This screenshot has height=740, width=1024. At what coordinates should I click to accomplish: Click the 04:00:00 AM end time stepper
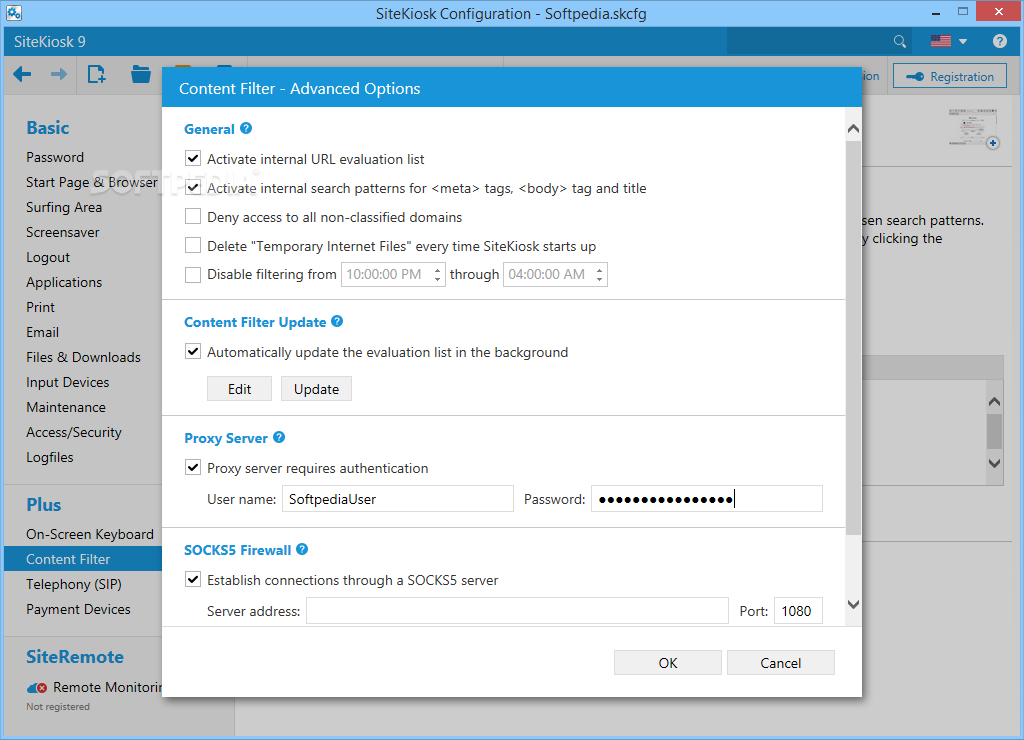[x=600, y=274]
